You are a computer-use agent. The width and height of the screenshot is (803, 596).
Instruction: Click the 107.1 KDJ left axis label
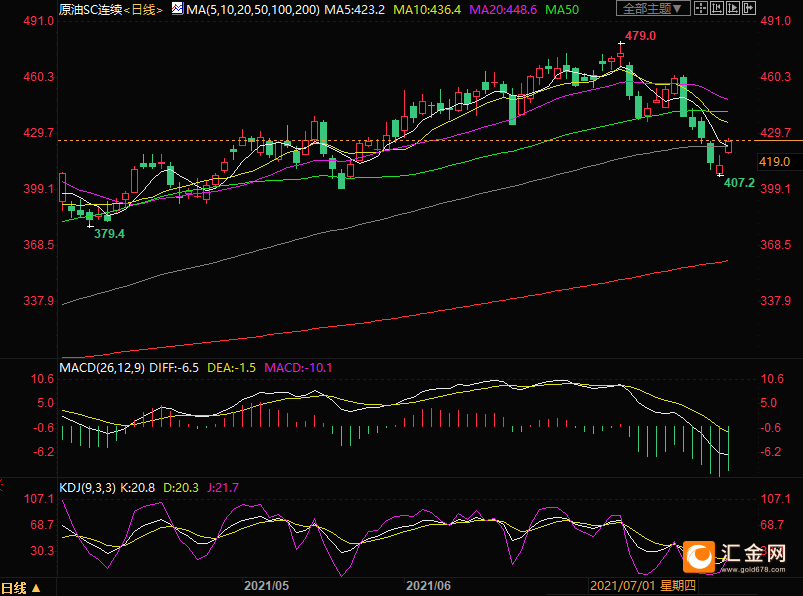coord(38,499)
